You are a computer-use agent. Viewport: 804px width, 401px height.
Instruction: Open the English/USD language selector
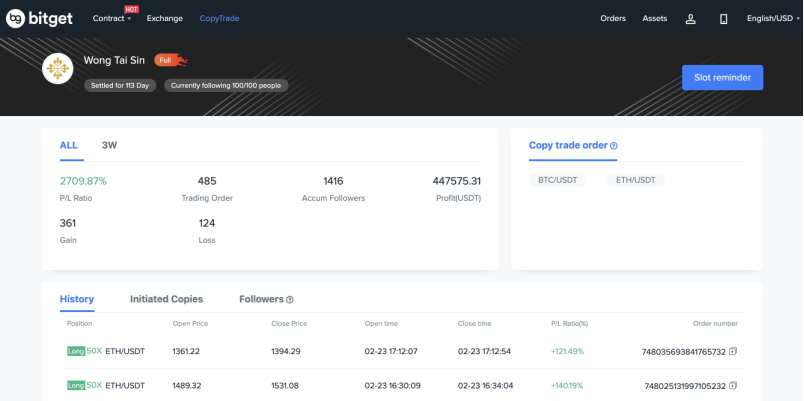pos(773,18)
